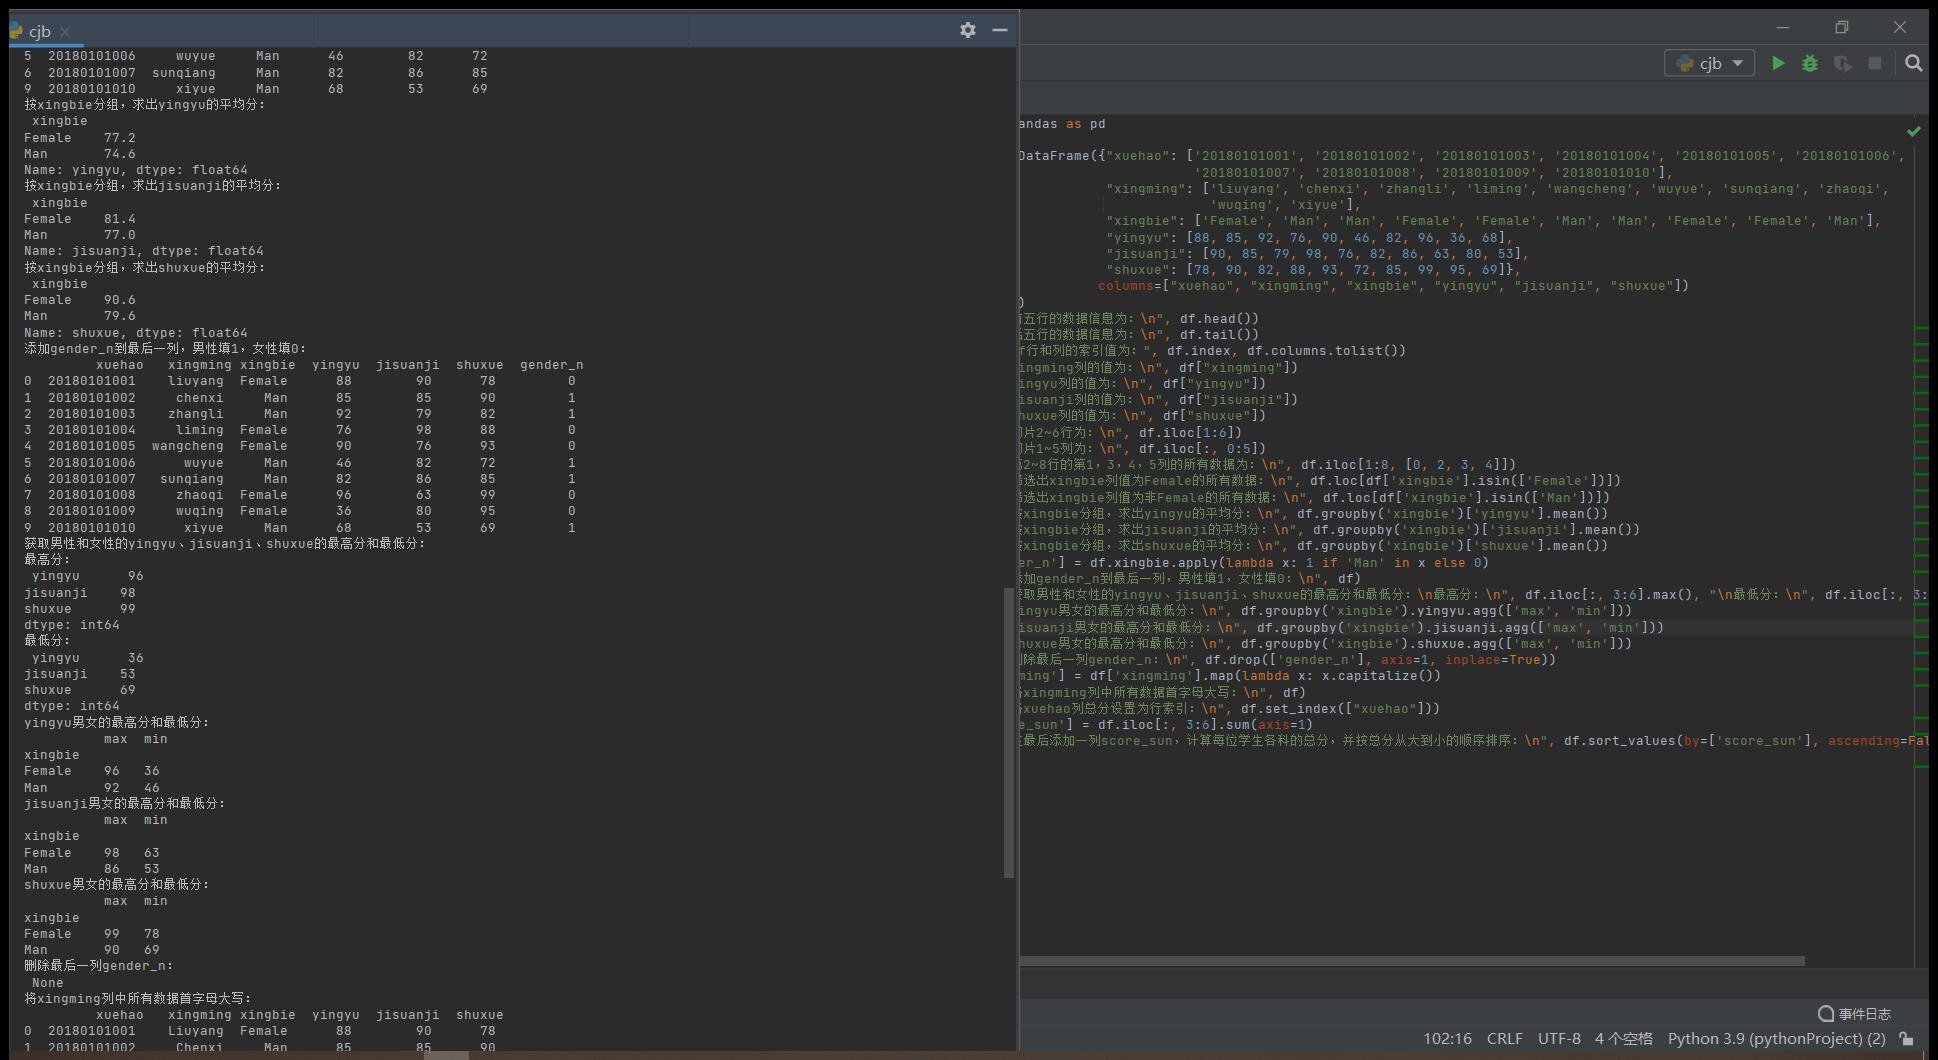
Task: Toggle the read-only lock icon in status bar
Action: [x=1907, y=1039]
